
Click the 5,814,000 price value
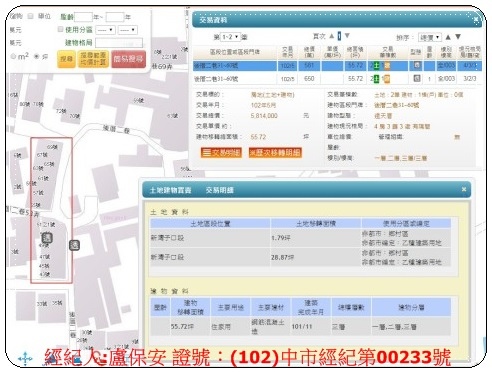pos(264,116)
